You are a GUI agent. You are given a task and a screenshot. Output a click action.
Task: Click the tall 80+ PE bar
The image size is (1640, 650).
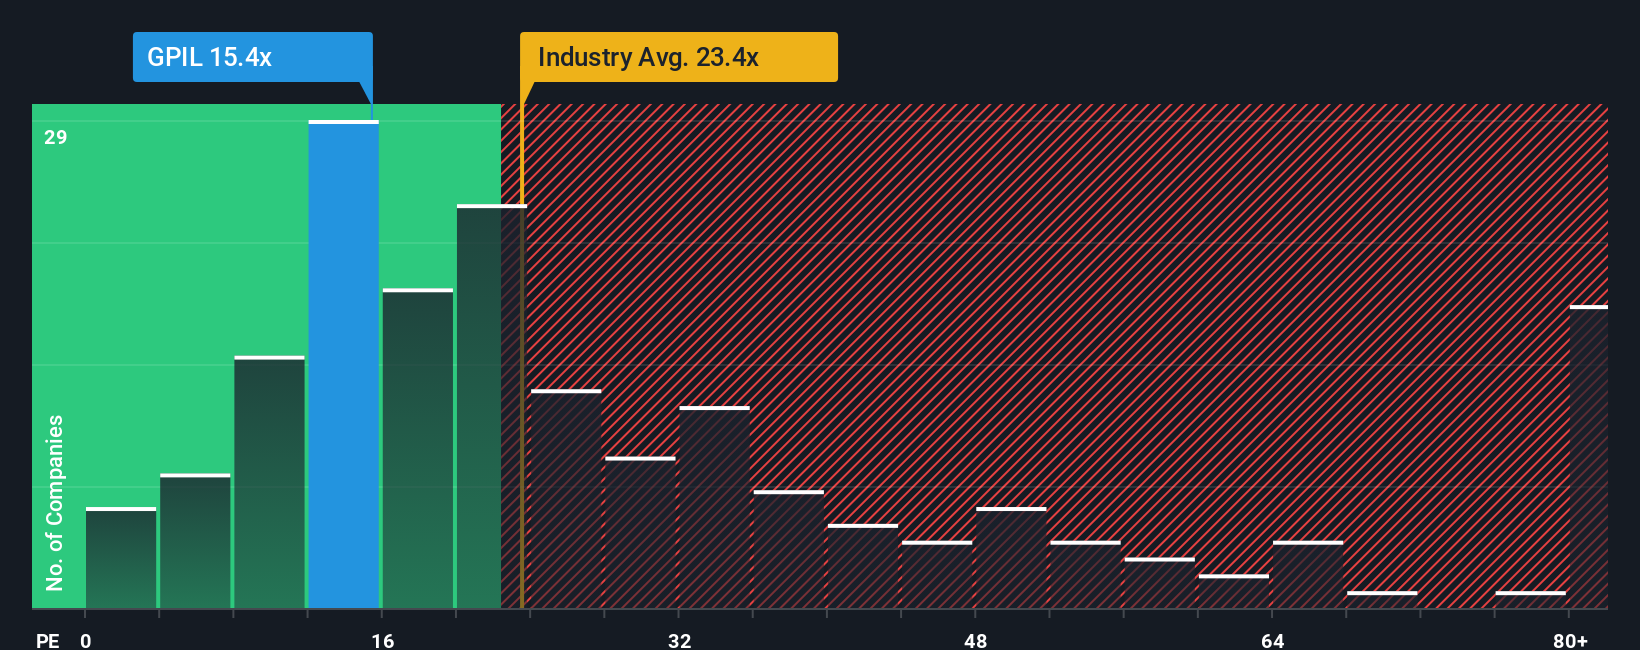click(1589, 456)
